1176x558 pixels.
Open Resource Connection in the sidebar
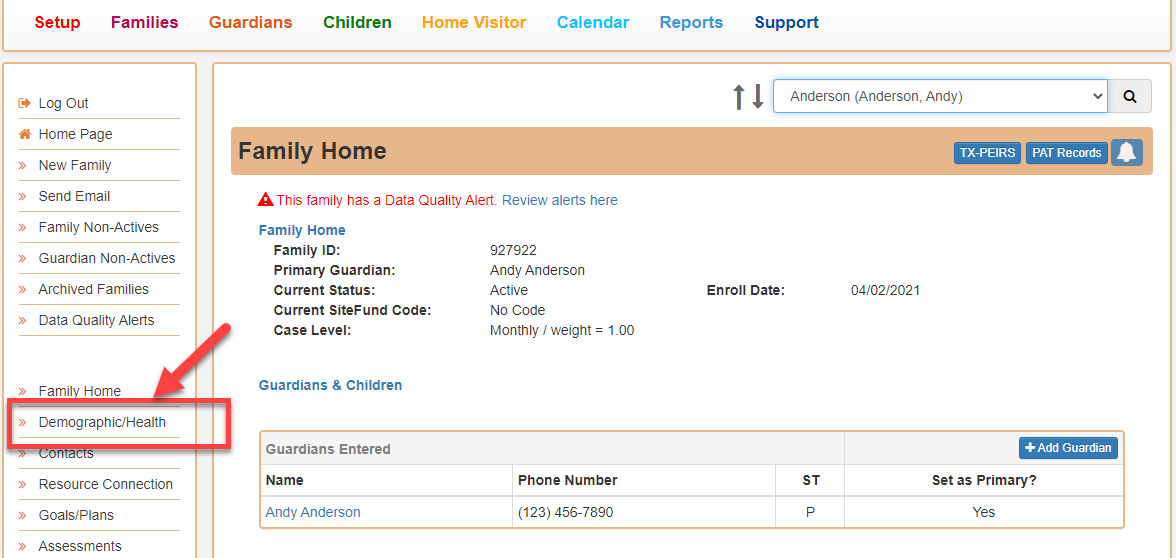point(106,484)
